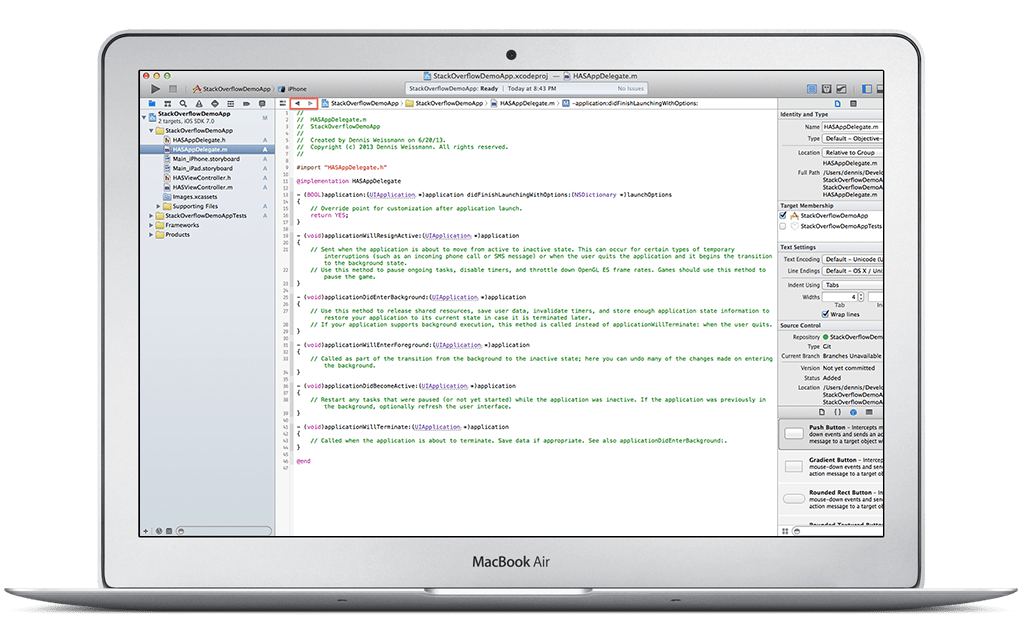Open the Symbol navigator
This screenshot has width=1024, height=636.
coord(168,104)
